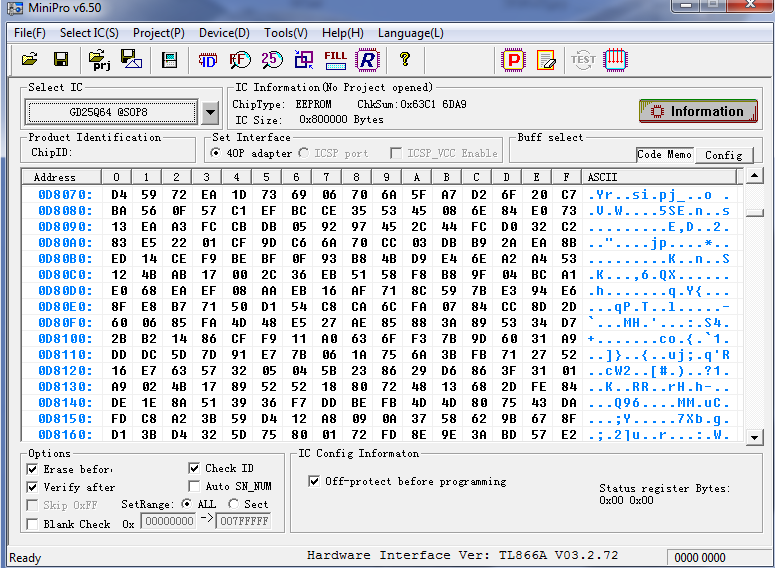Enable the Blank Check checkbox
This screenshot has width=775, height=568.
click(x=33, y=524)
